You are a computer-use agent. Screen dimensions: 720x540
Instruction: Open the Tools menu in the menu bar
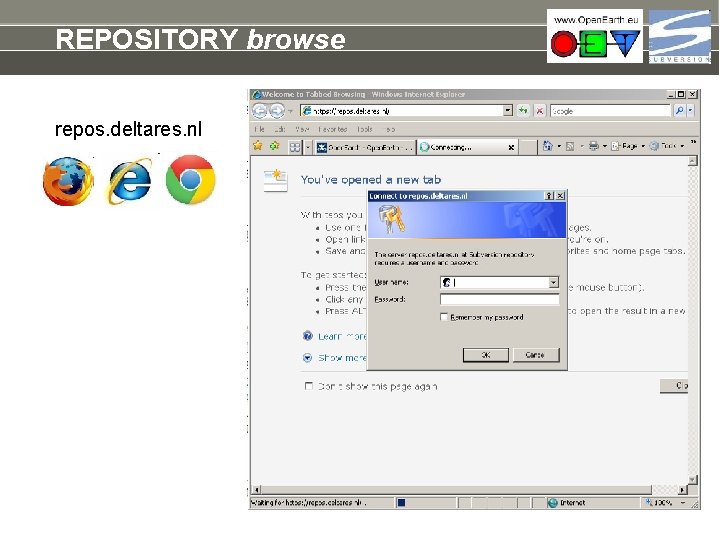coord(365,129)
